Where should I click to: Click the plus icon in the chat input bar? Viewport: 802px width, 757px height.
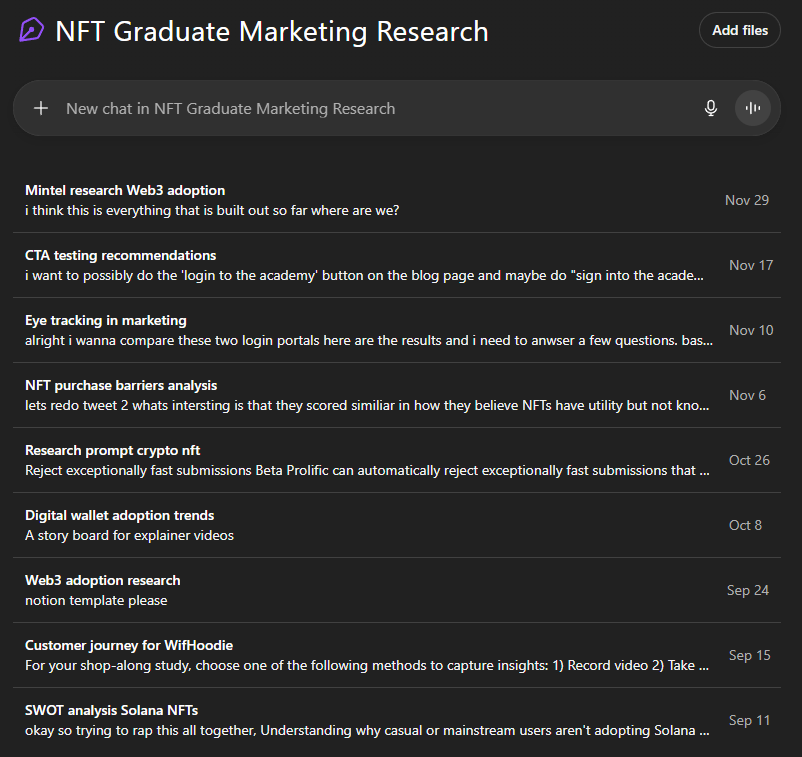tap(40, 107)
